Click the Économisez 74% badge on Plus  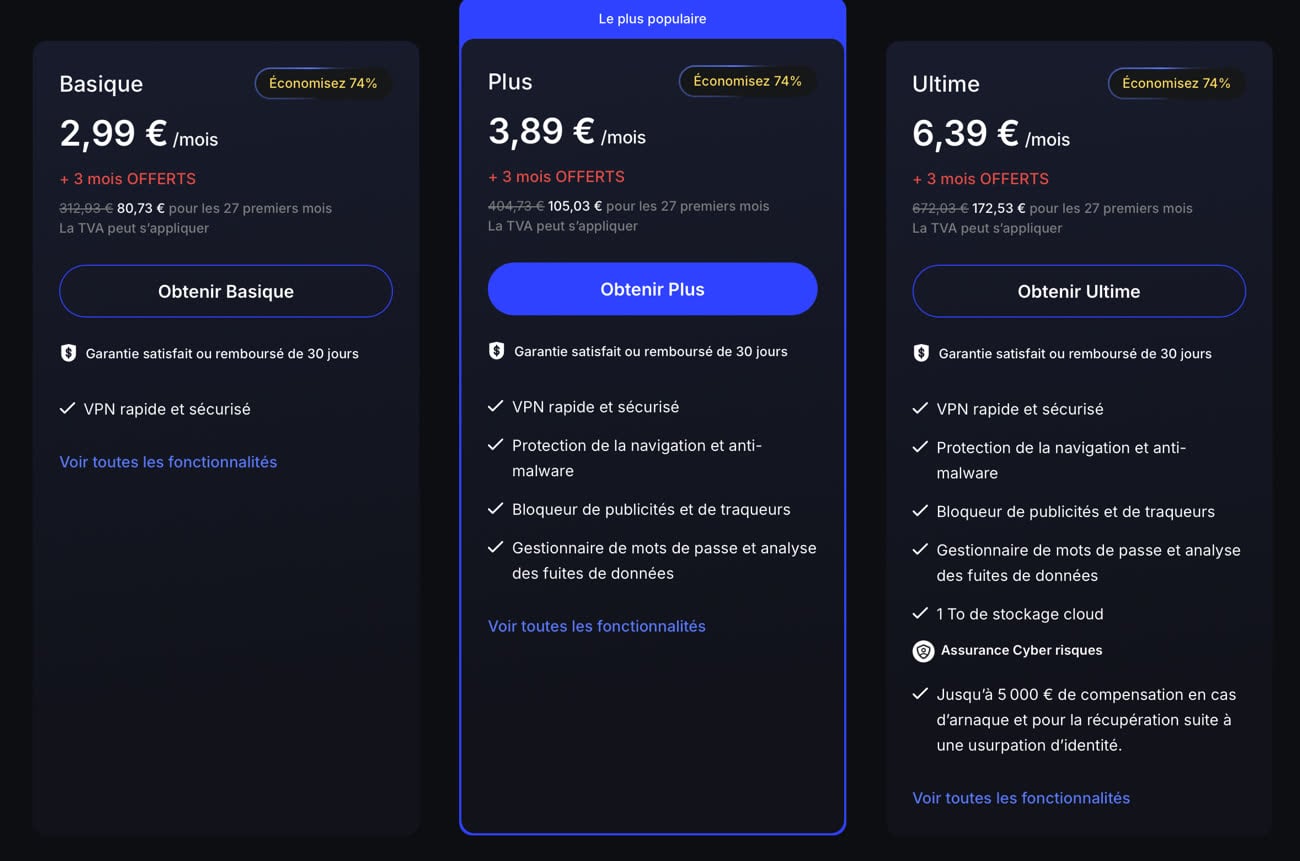point(747,81)
